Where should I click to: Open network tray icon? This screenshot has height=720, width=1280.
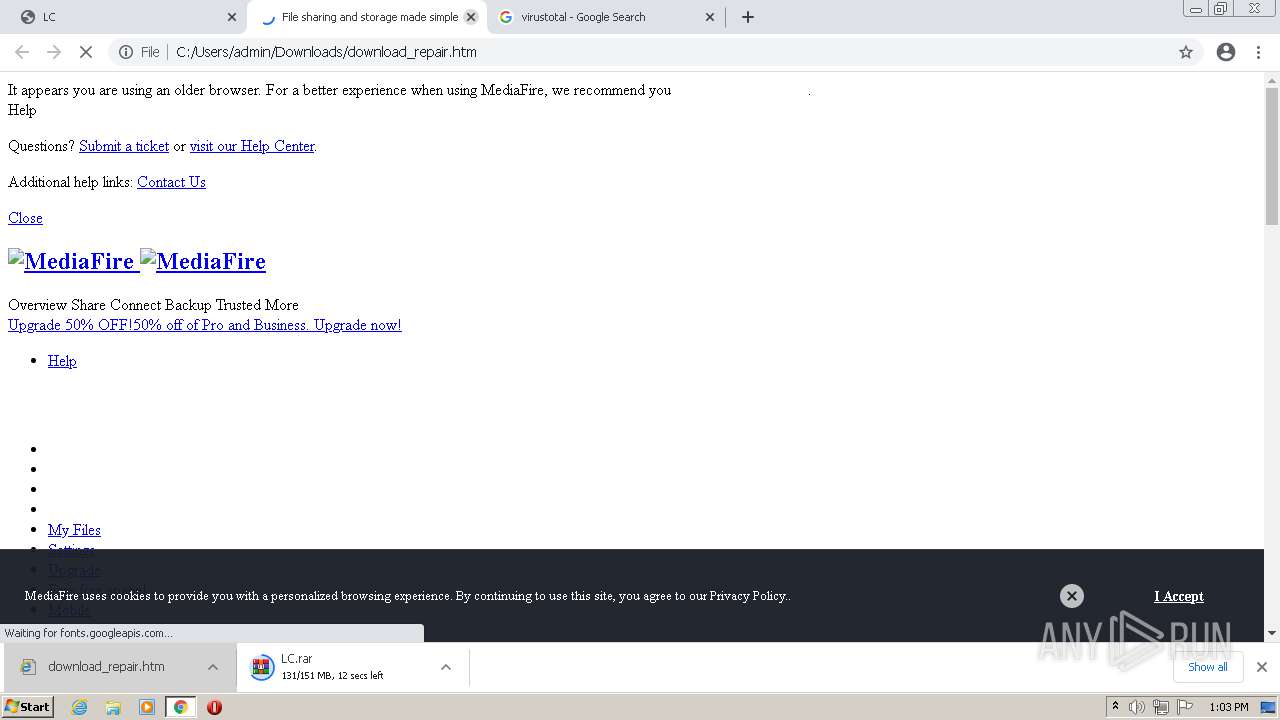click(x=1161, y=707)
